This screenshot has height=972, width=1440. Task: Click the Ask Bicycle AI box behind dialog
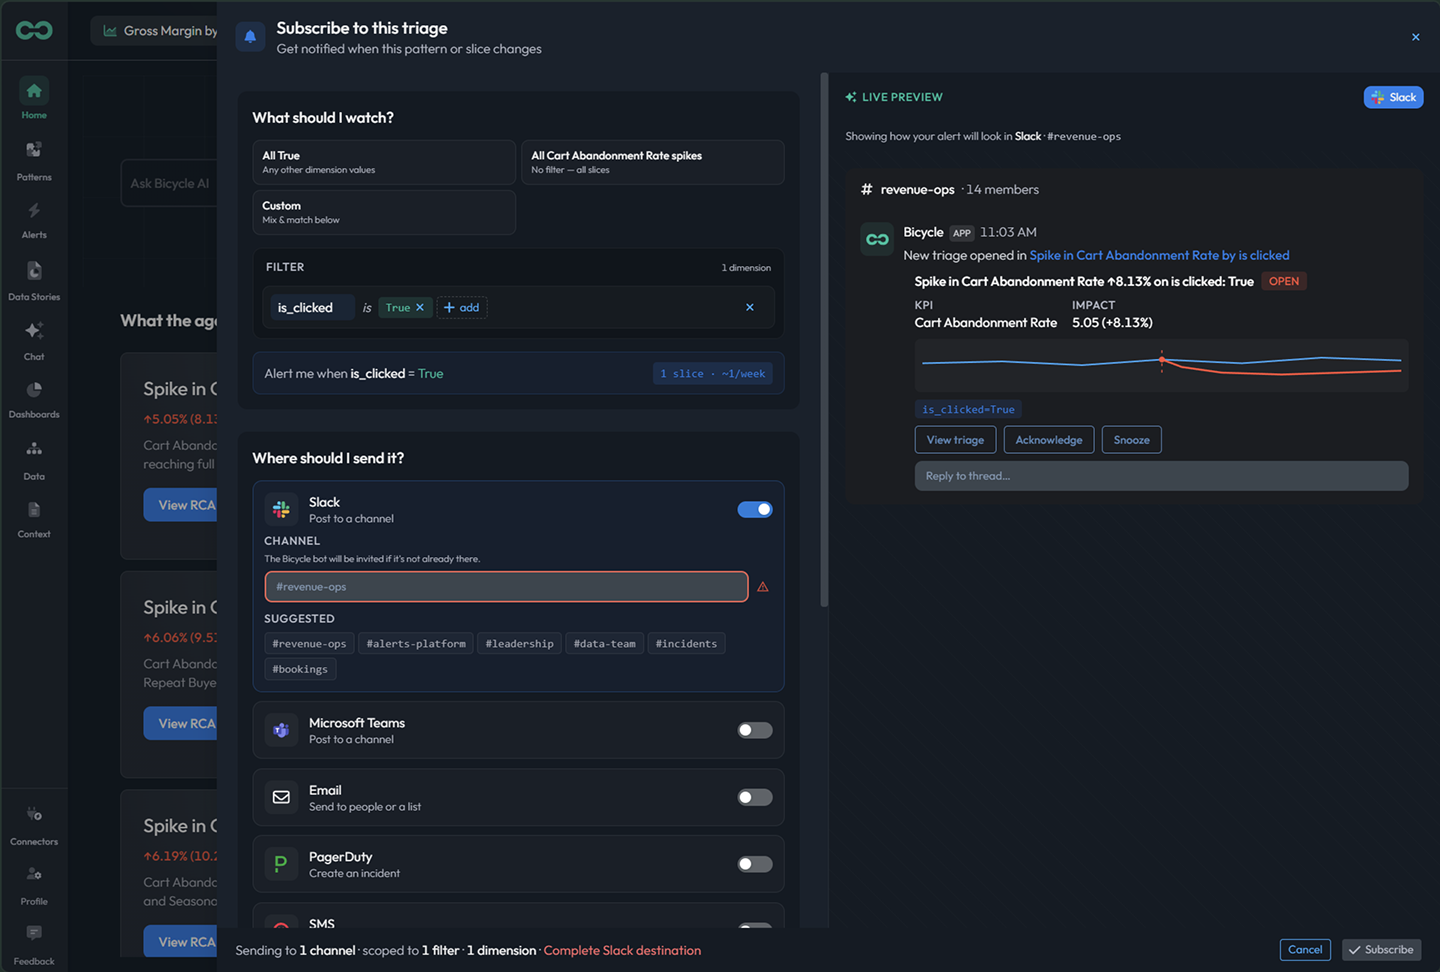(x=169, y=184)
